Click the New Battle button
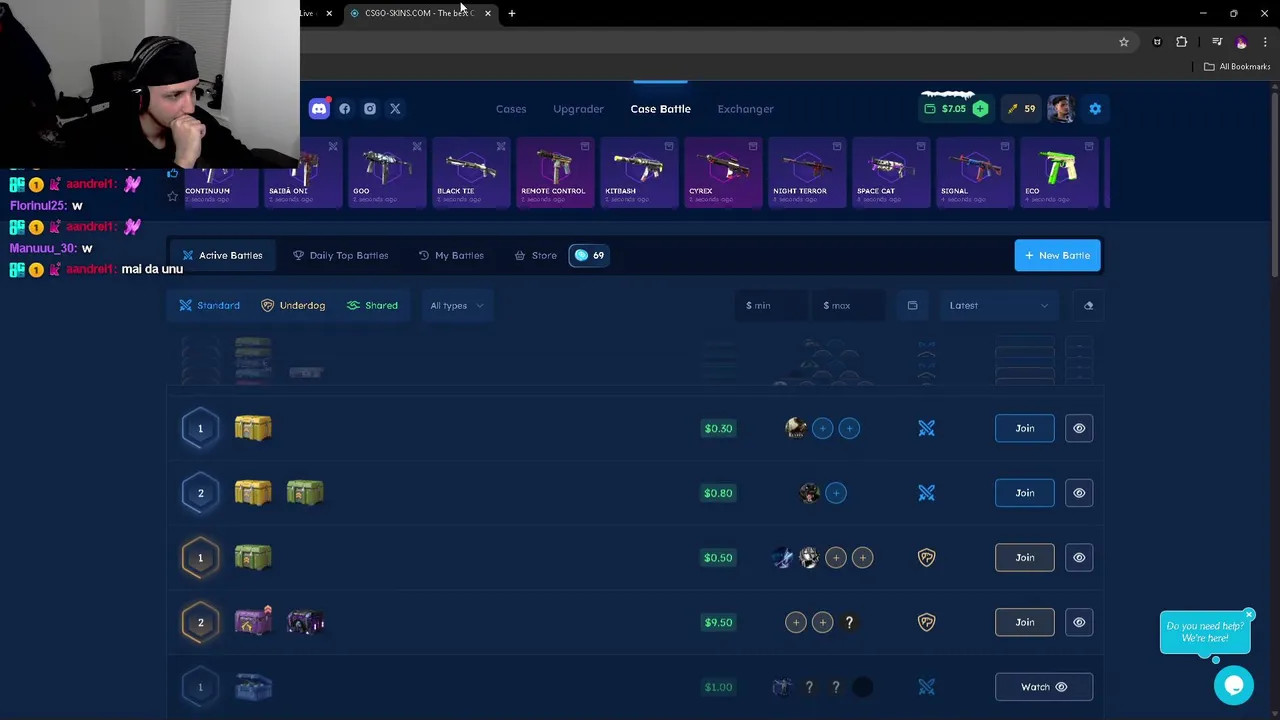1280x720 pixels. [x=1057, y=255]
